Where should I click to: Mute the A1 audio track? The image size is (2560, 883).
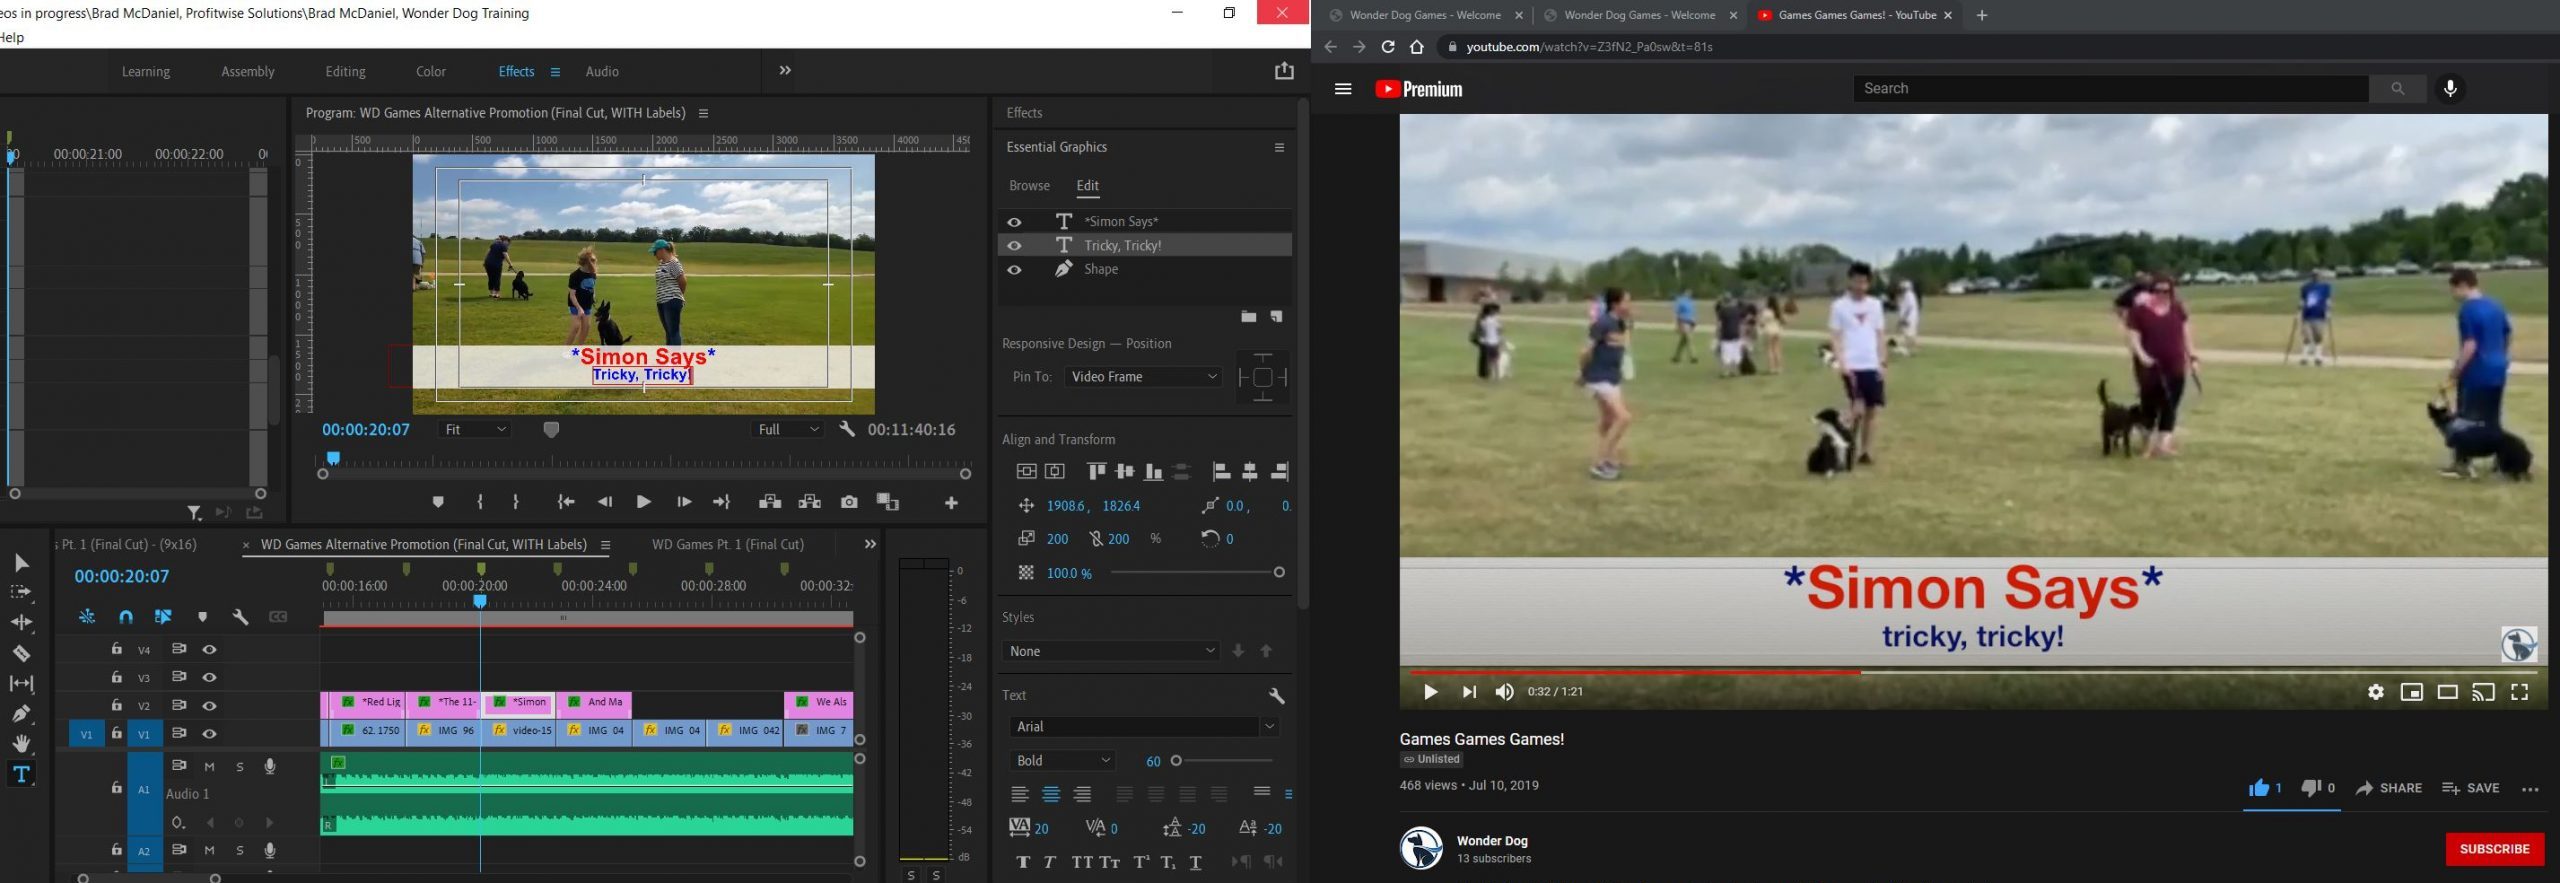[209, 767]
